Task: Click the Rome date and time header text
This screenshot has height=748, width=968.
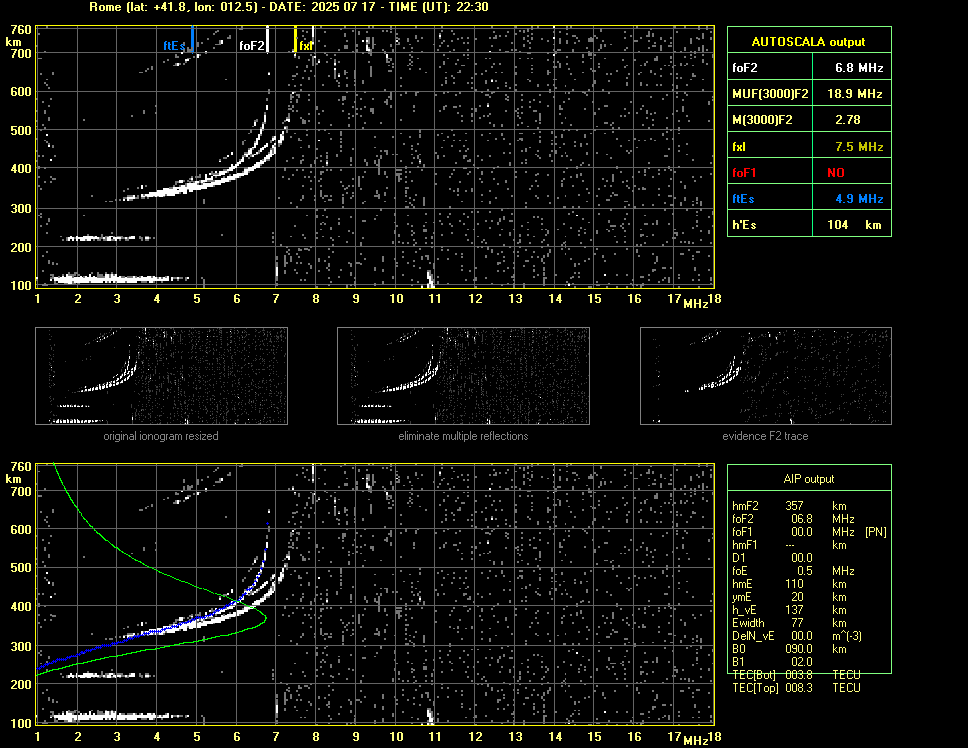Action: [288, 7]
